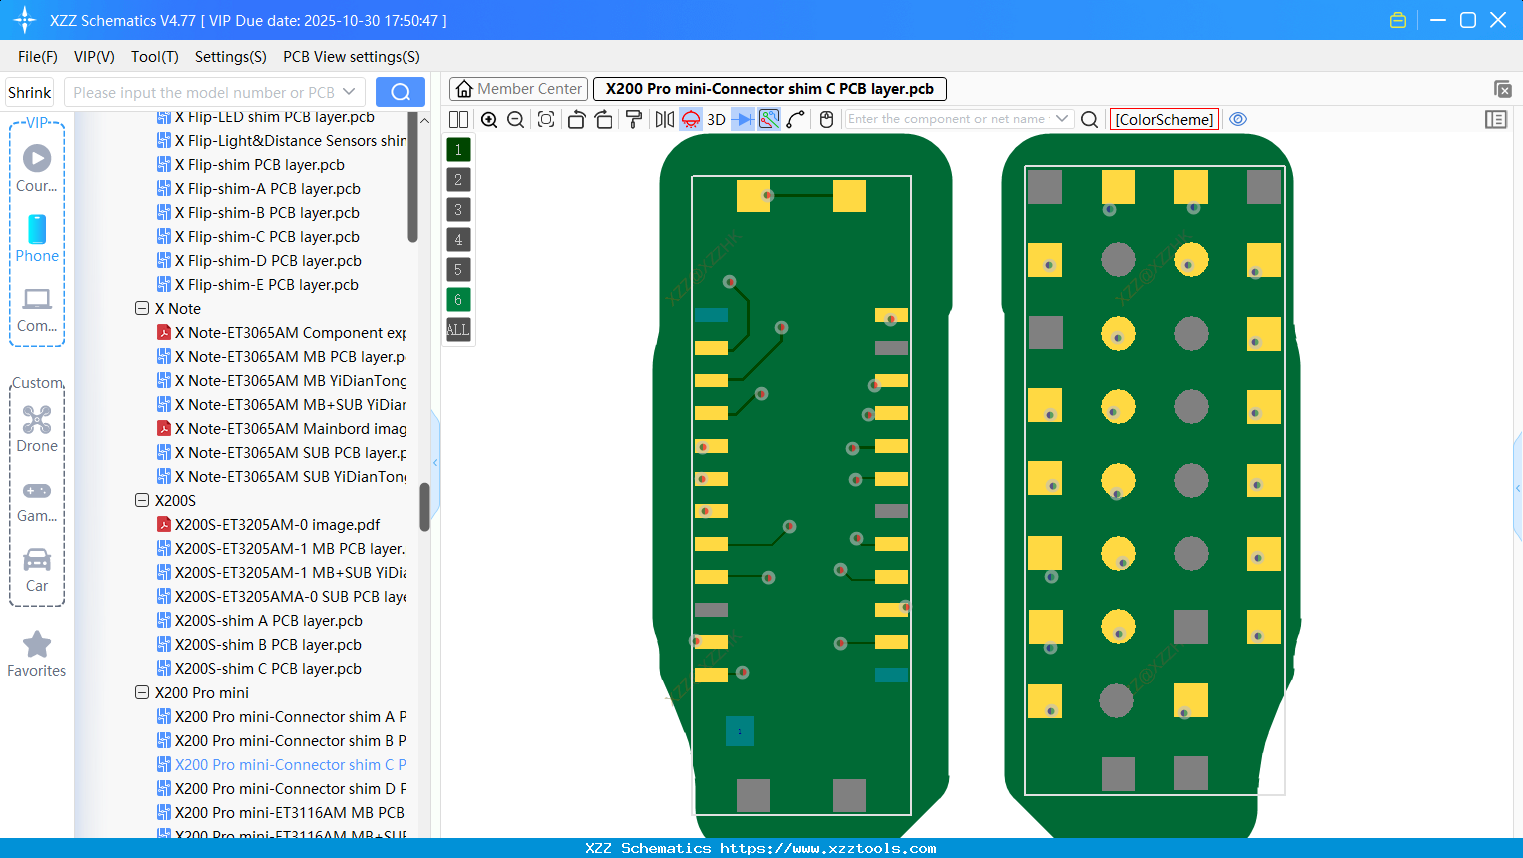Image resolution: width=1523 pixels, height=858 pixels.
Task: Collapse the X200S tree node
Action: coord(142,500)
